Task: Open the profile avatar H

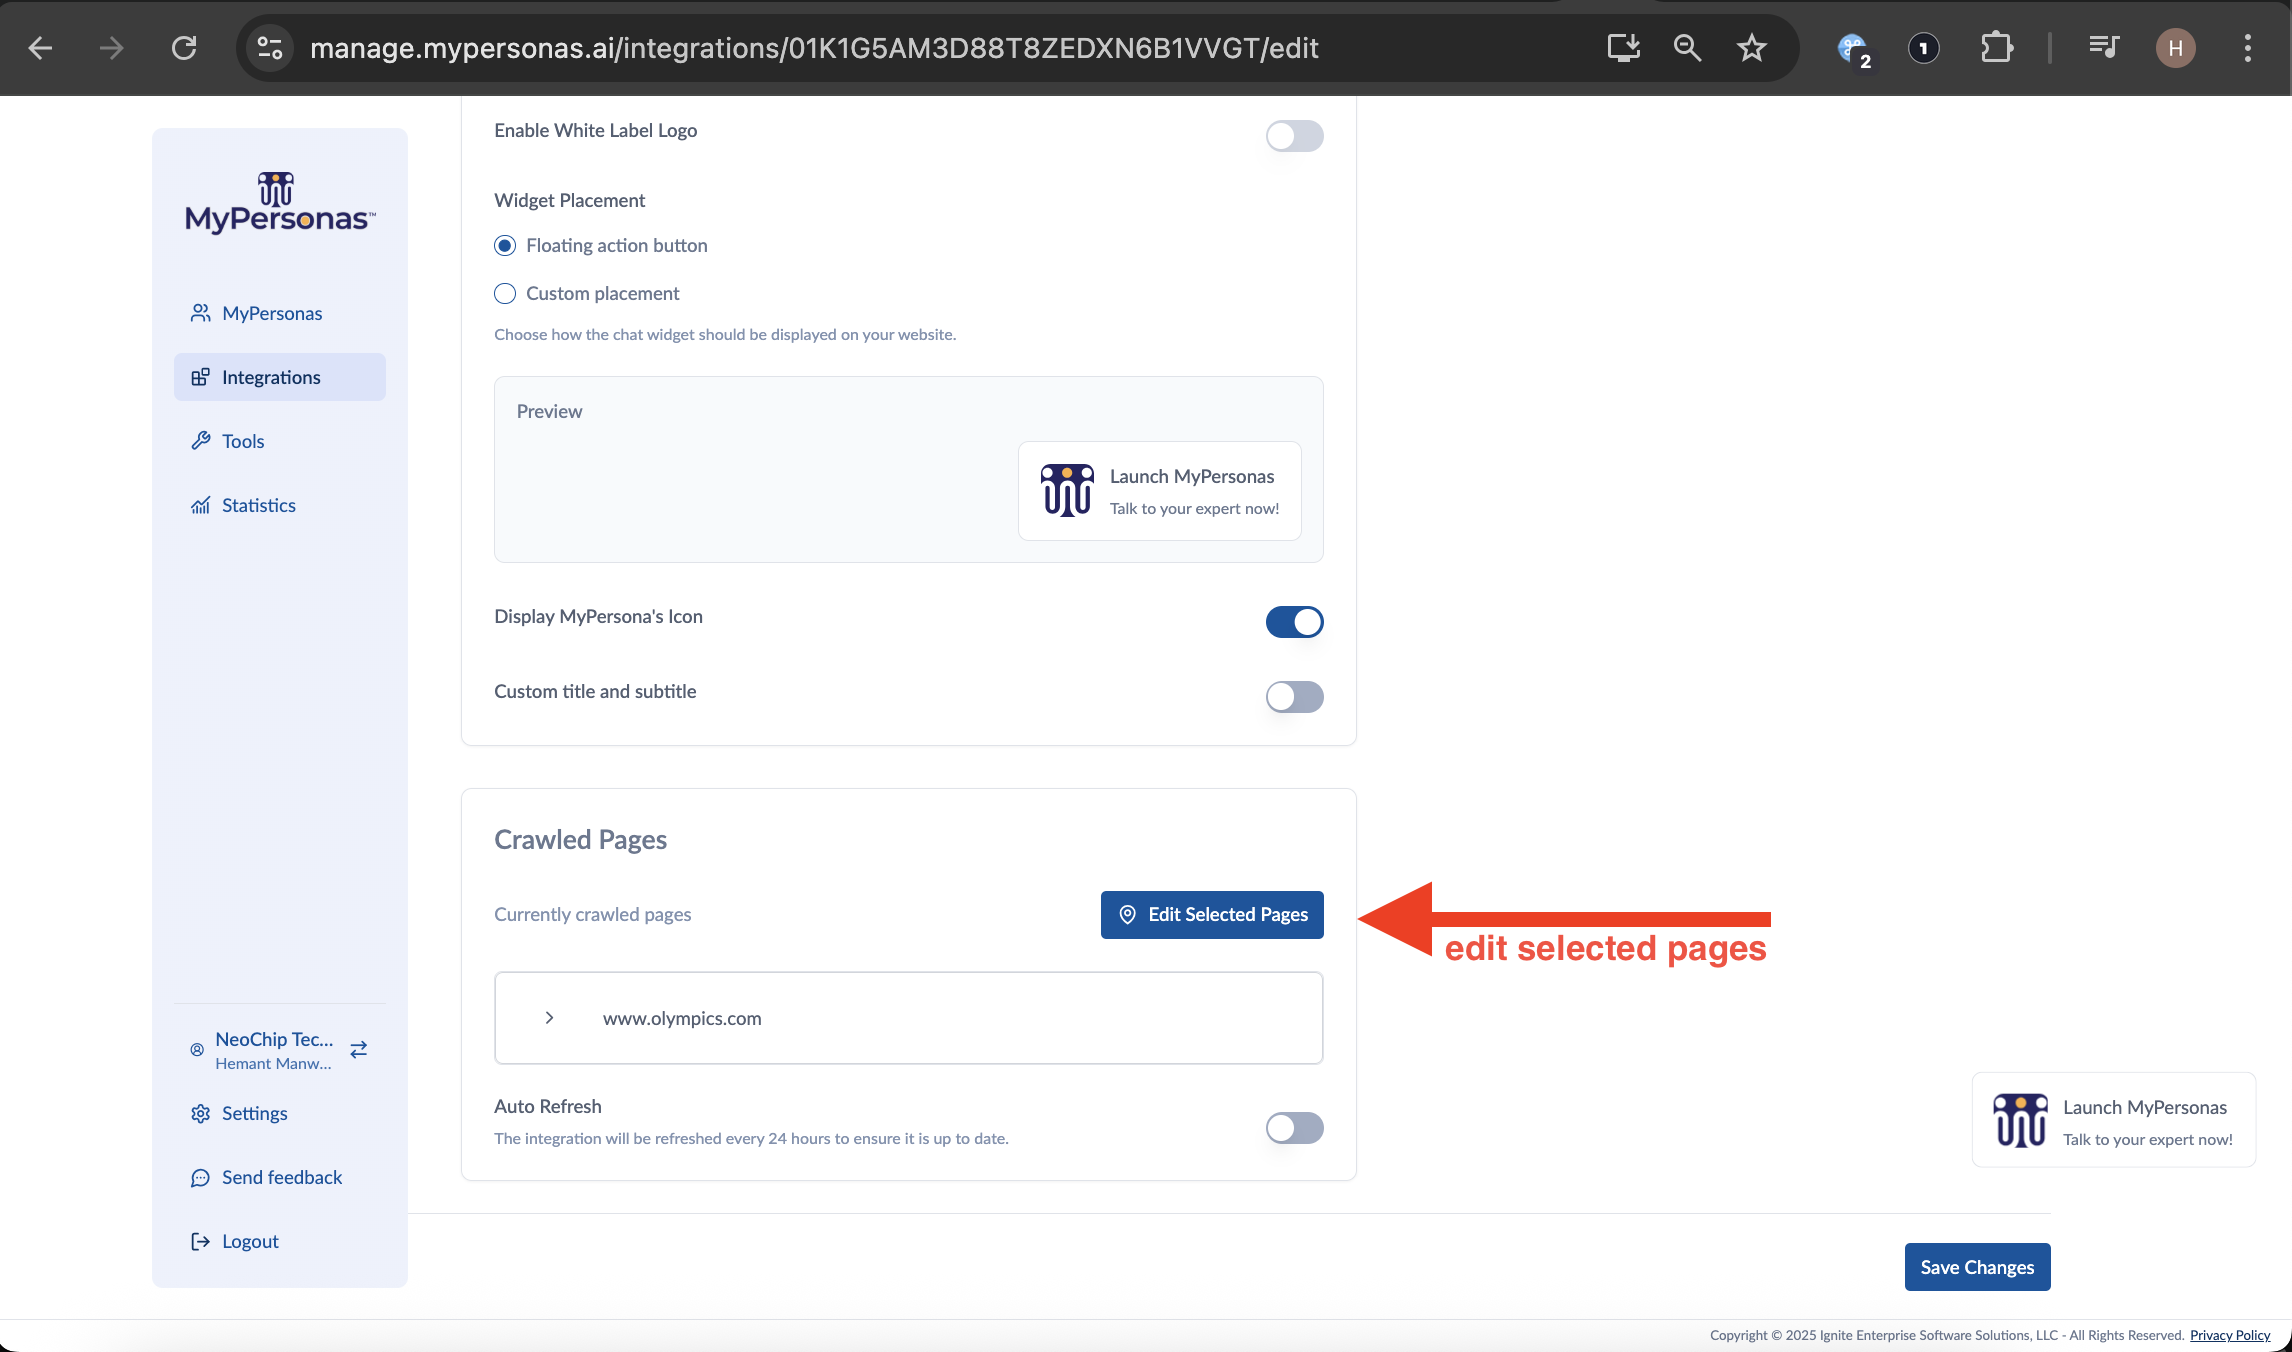Action: 2175,48
